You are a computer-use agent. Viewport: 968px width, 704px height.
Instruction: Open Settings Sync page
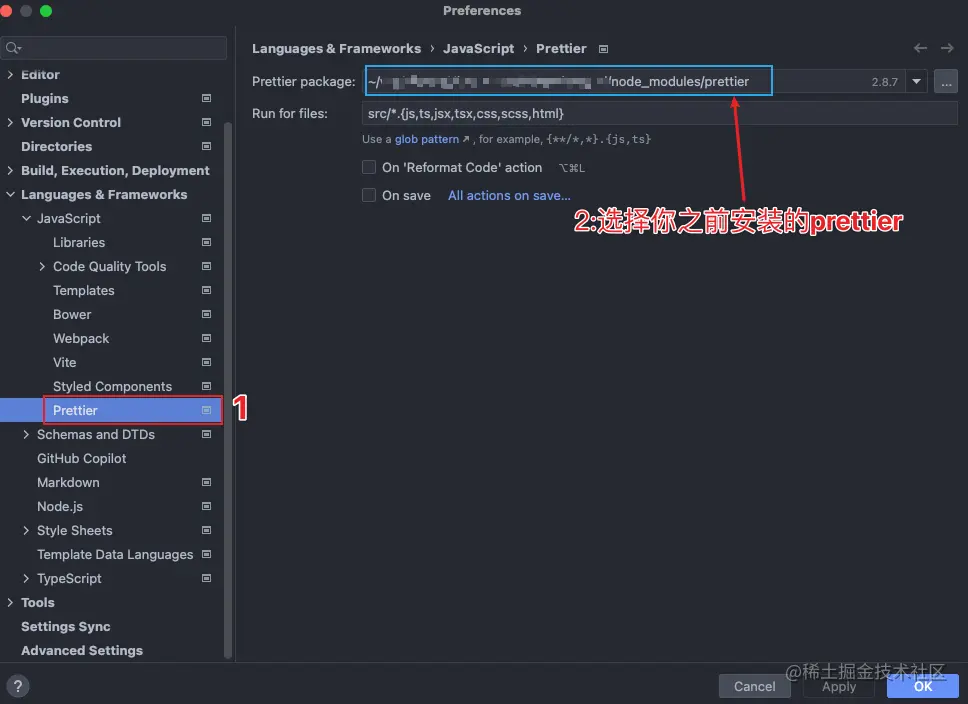coord(65,626)
